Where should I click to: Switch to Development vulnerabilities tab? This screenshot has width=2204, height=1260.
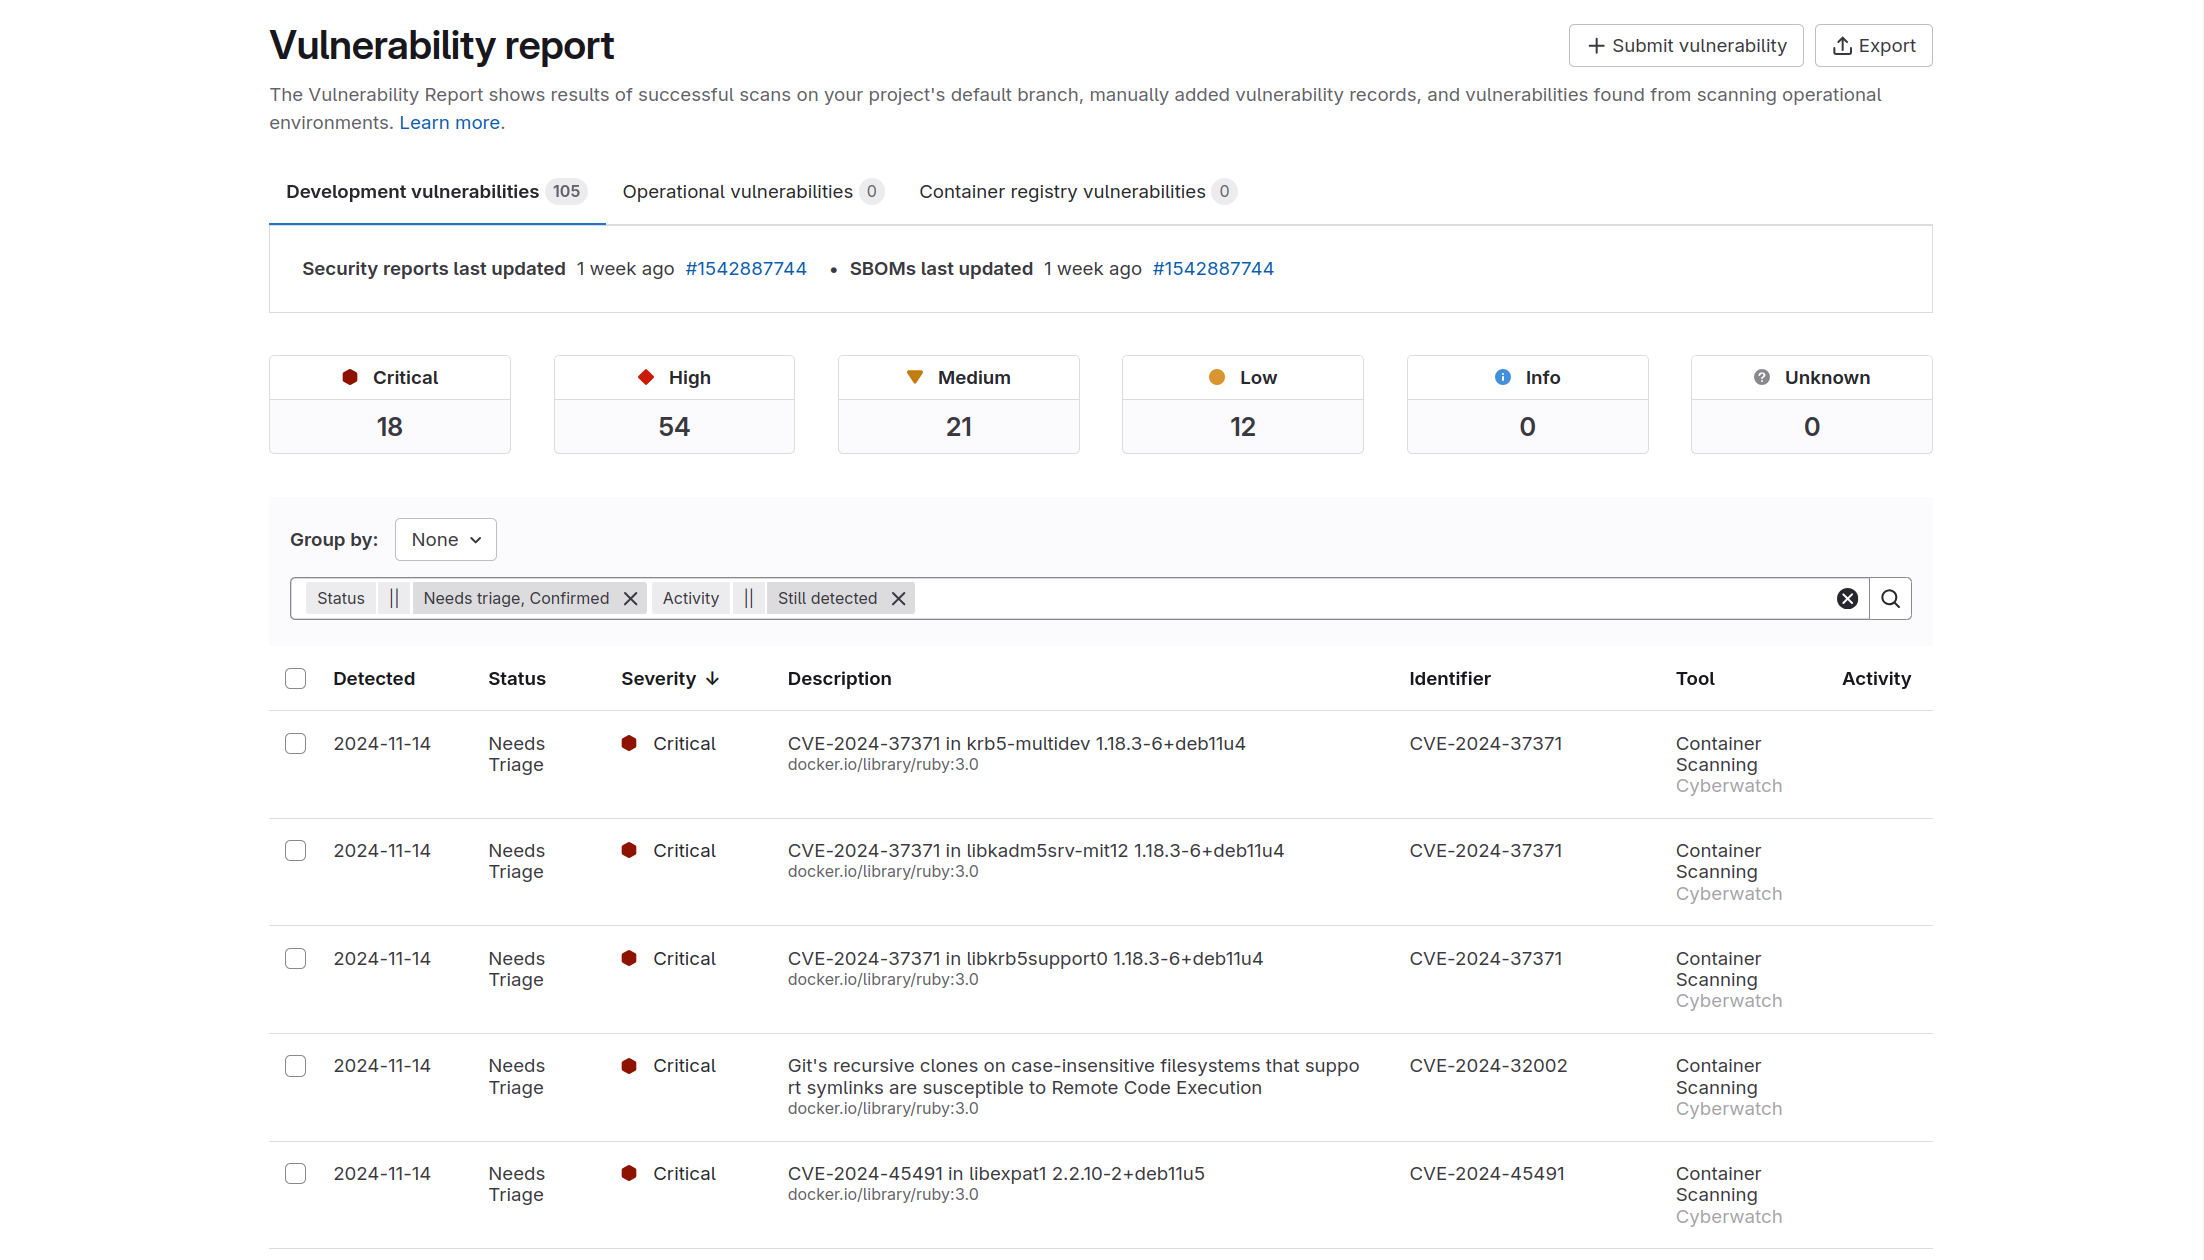[x=437, y=192]
